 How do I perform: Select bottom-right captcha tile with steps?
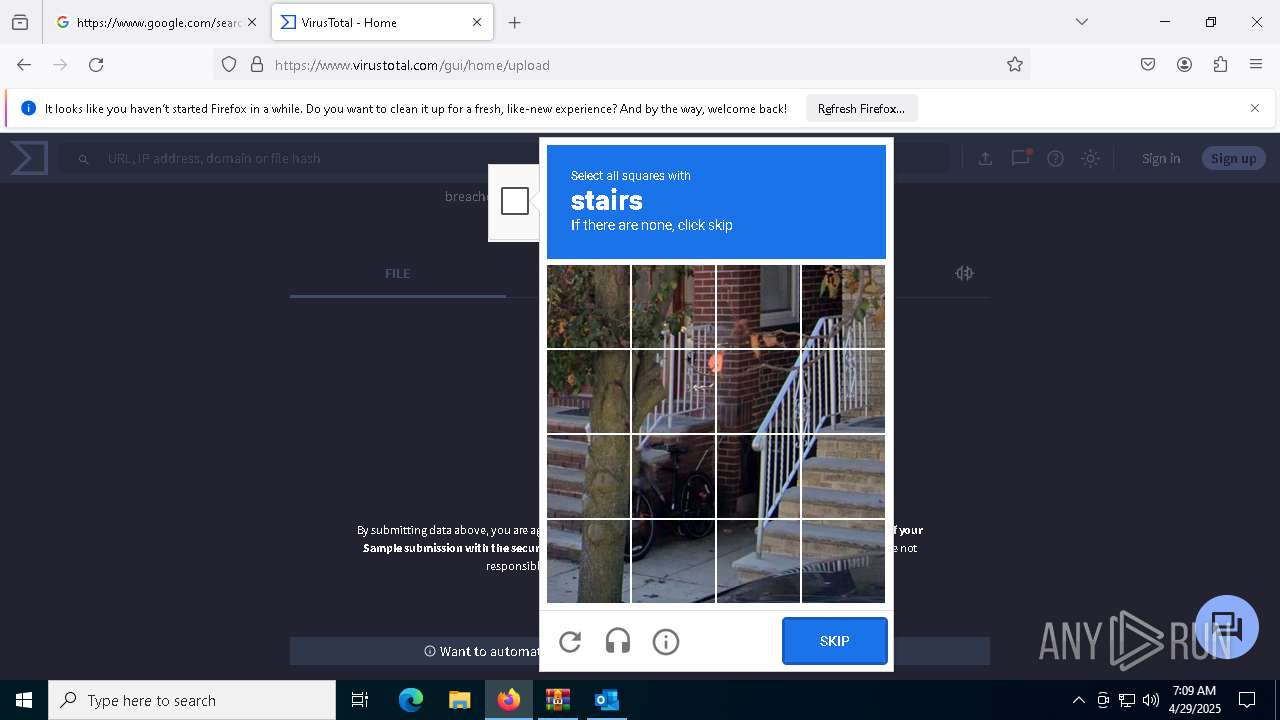point(843,561)
